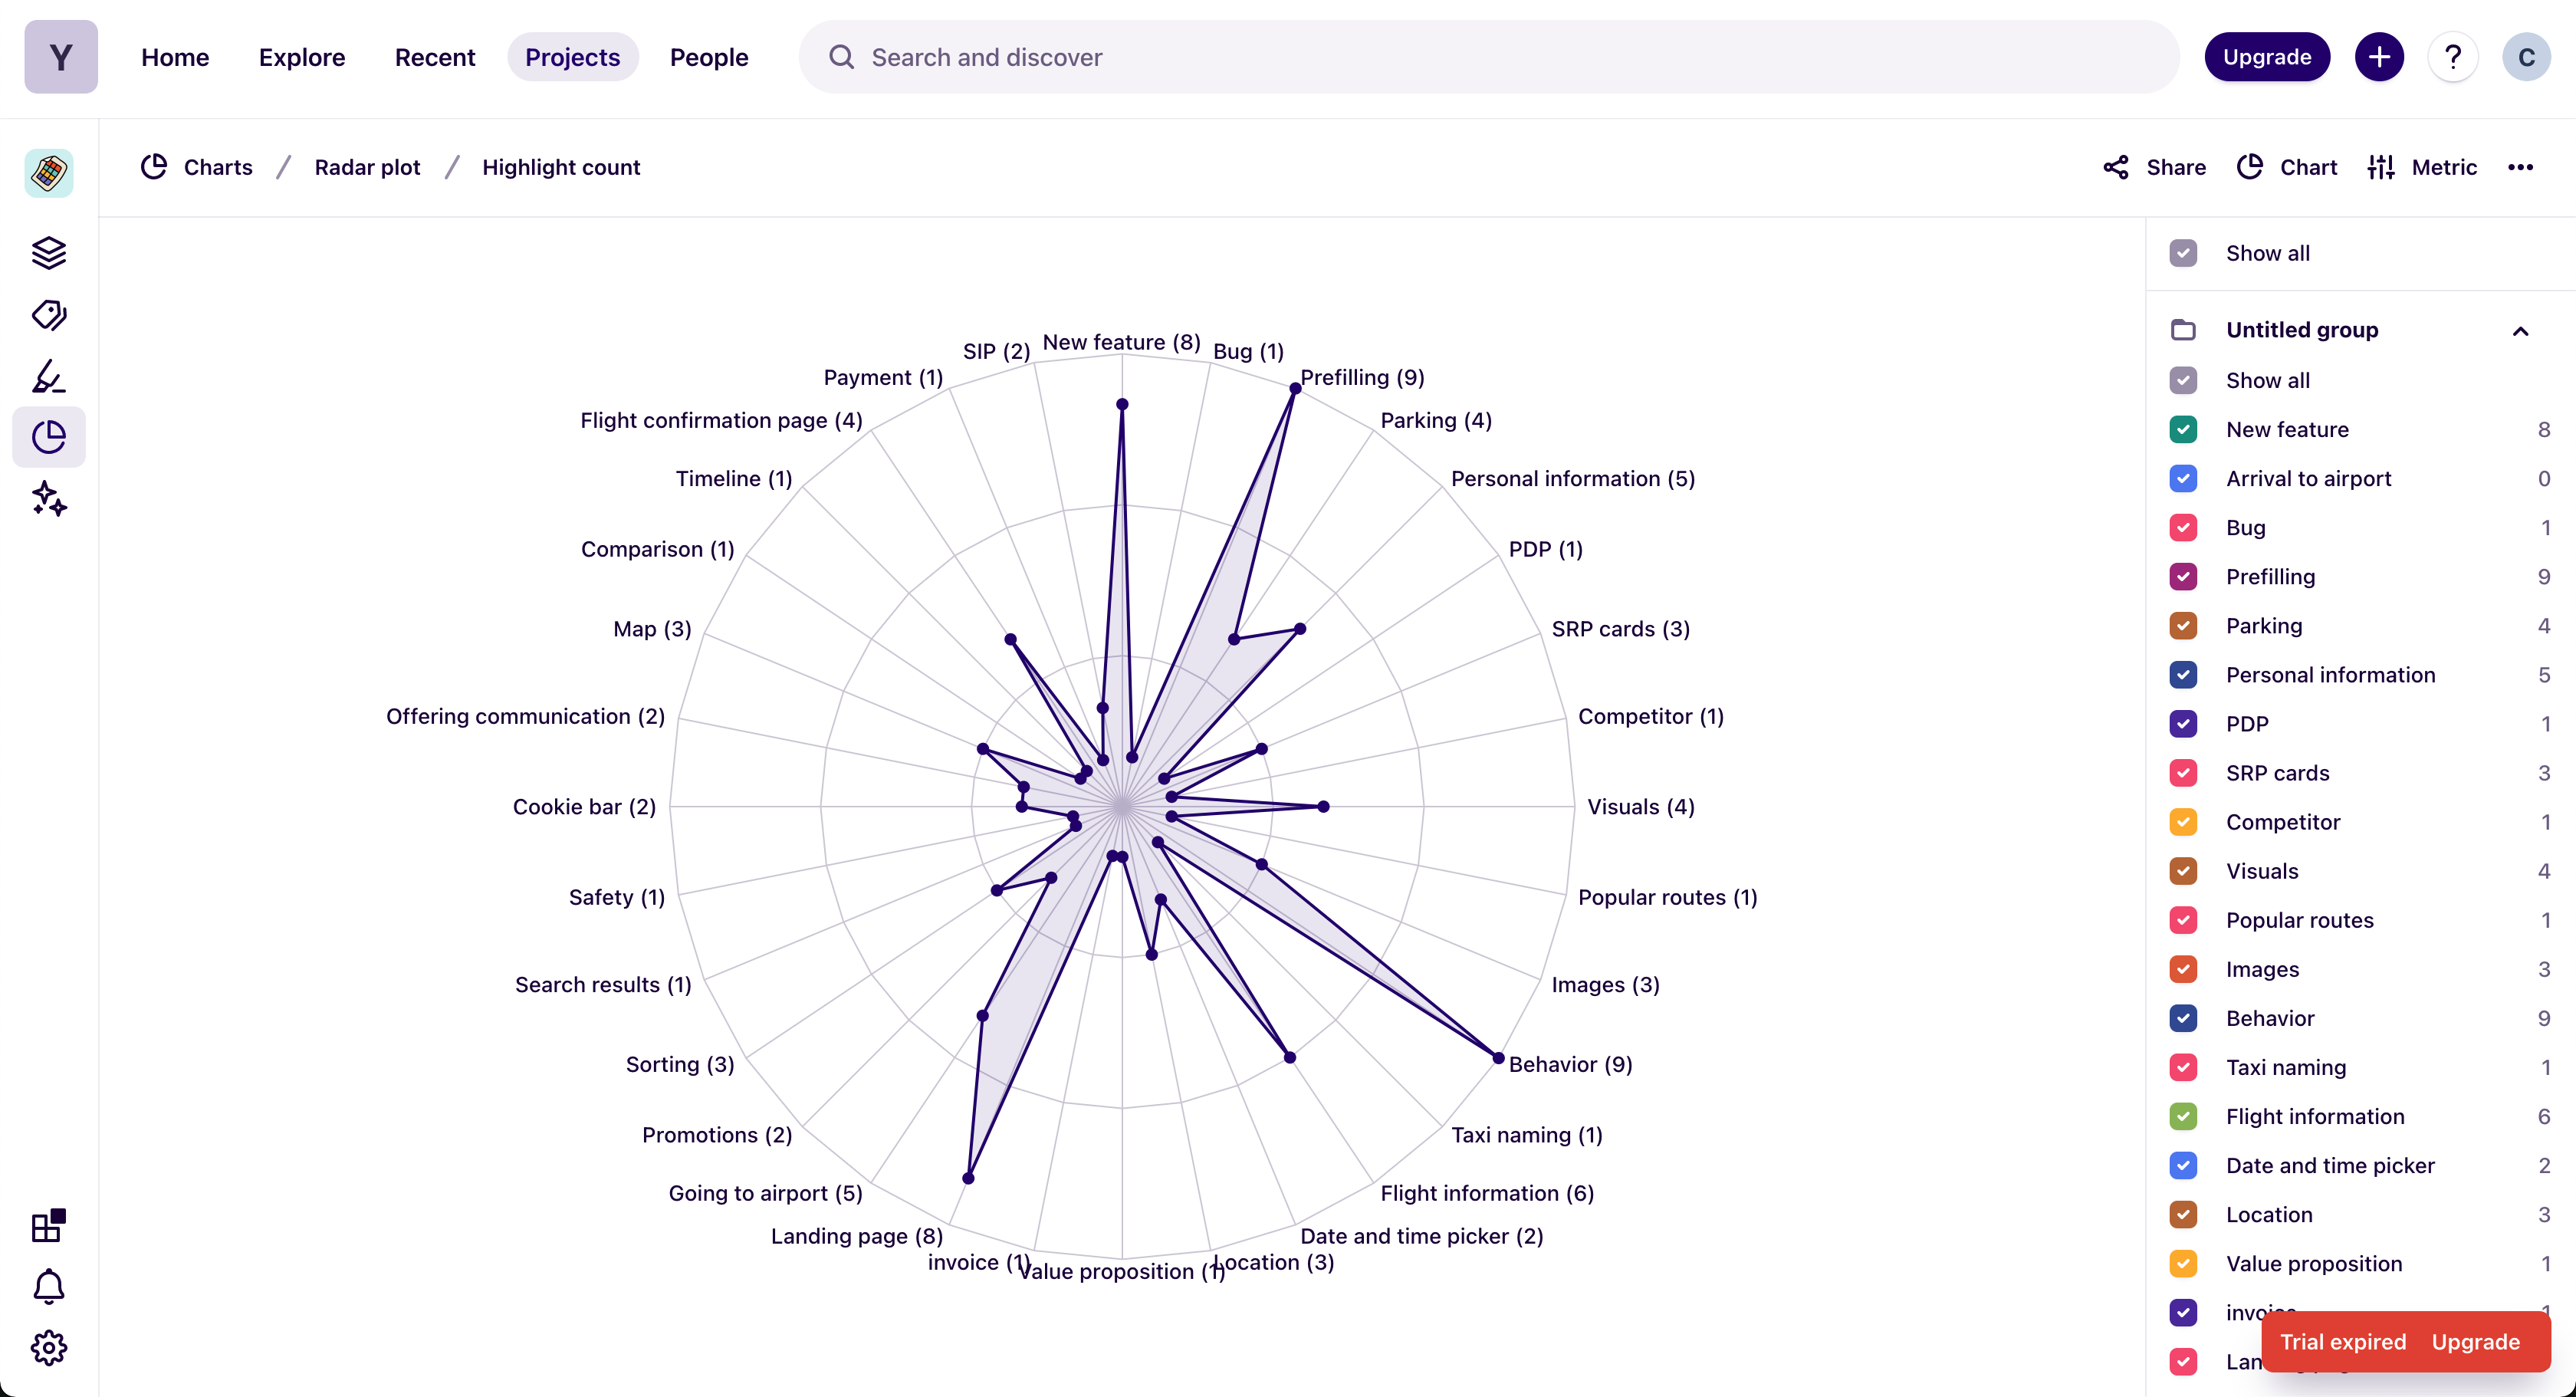Viewport: 2576px width, 1397px height.
Task: Open the Chart type options
Action: click(2287, 167)
